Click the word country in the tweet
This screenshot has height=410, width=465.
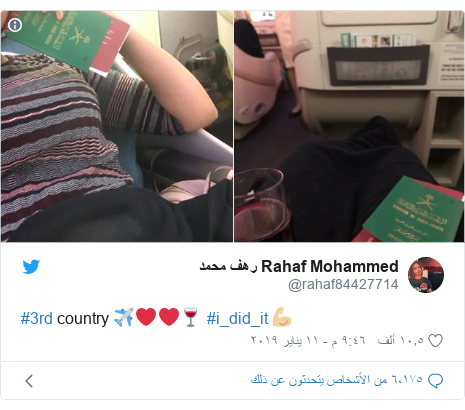click(83, 319)
